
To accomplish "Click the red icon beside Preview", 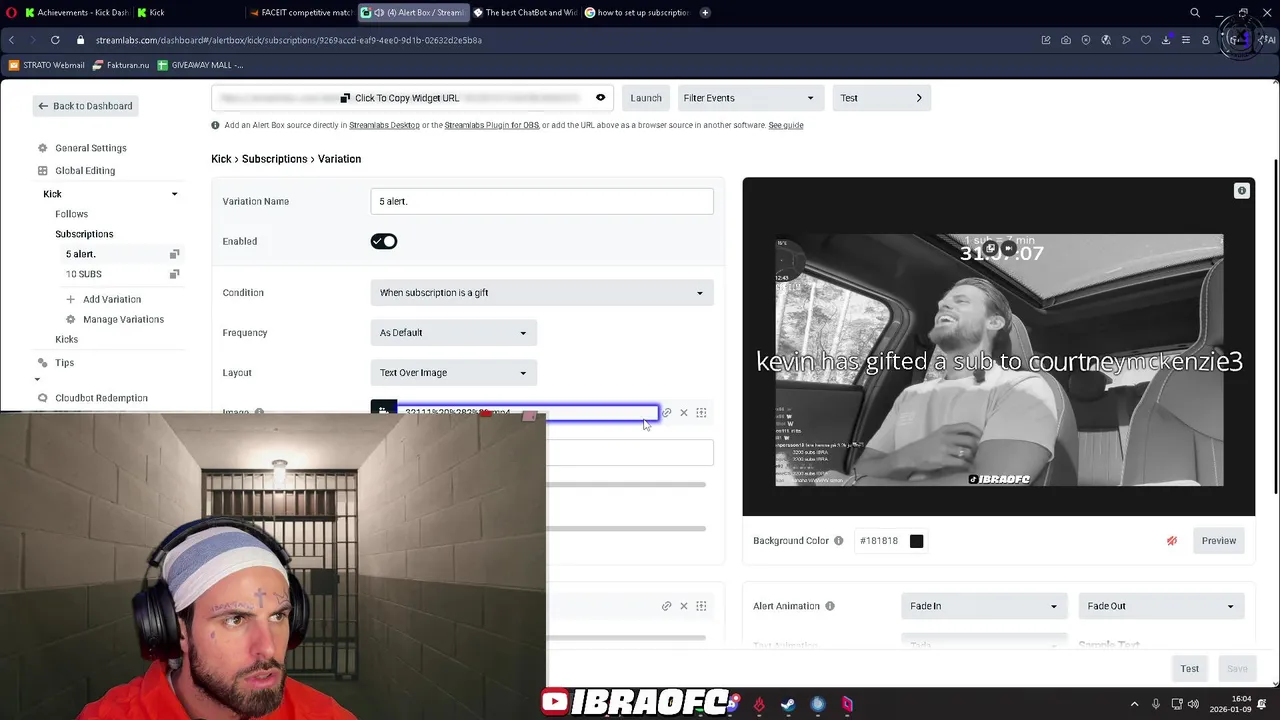I will [1172, 541].
